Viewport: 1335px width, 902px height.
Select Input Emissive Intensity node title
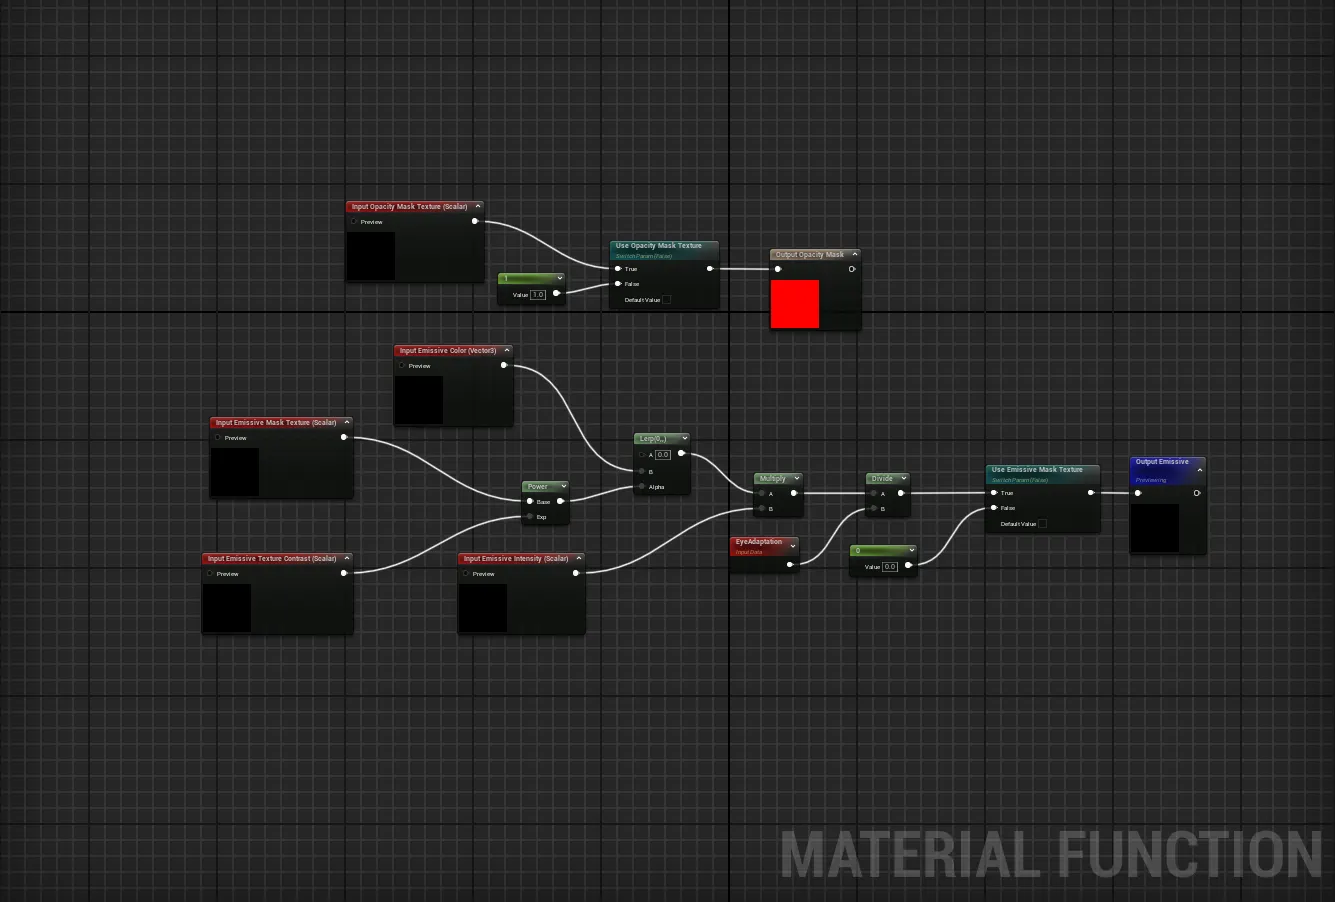coord(516,559)
